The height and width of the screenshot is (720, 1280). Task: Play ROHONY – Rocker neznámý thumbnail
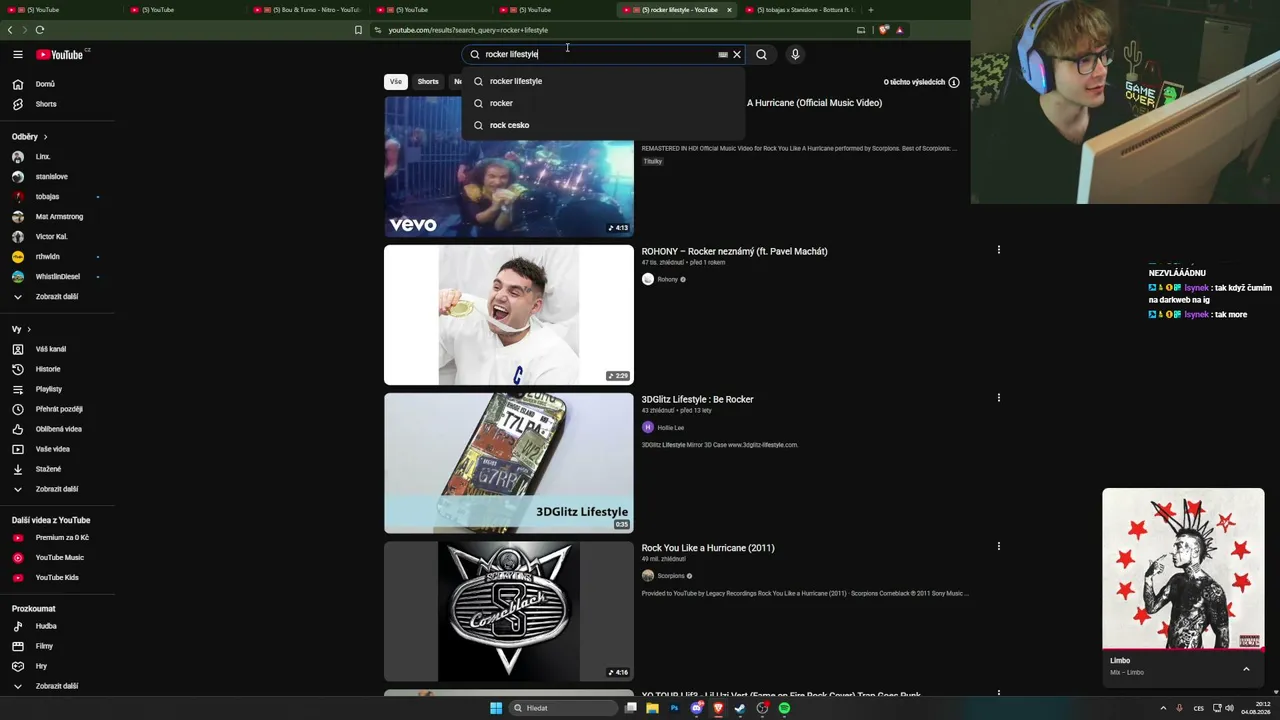click(x=509, y=315)
